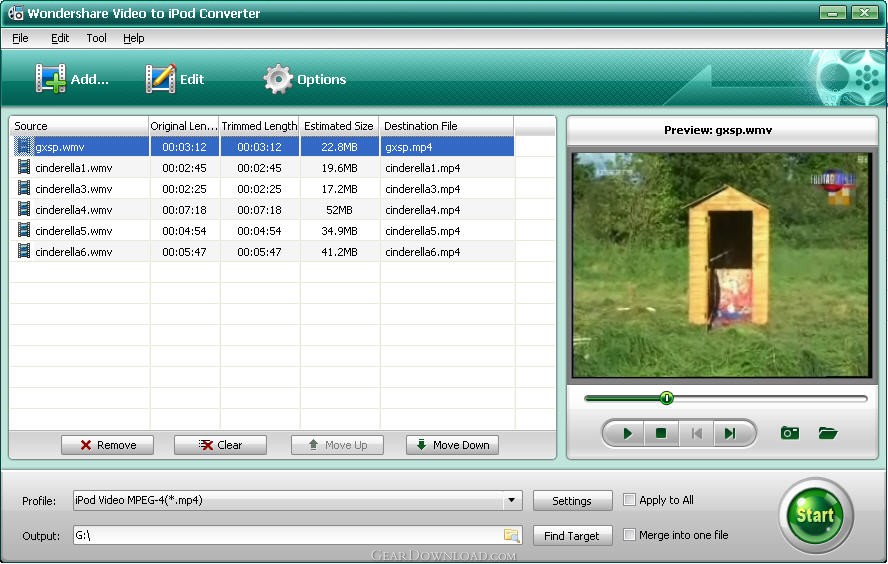Click the app icon in title bar
The image size is (888, 564).
(x=15, y=12)
